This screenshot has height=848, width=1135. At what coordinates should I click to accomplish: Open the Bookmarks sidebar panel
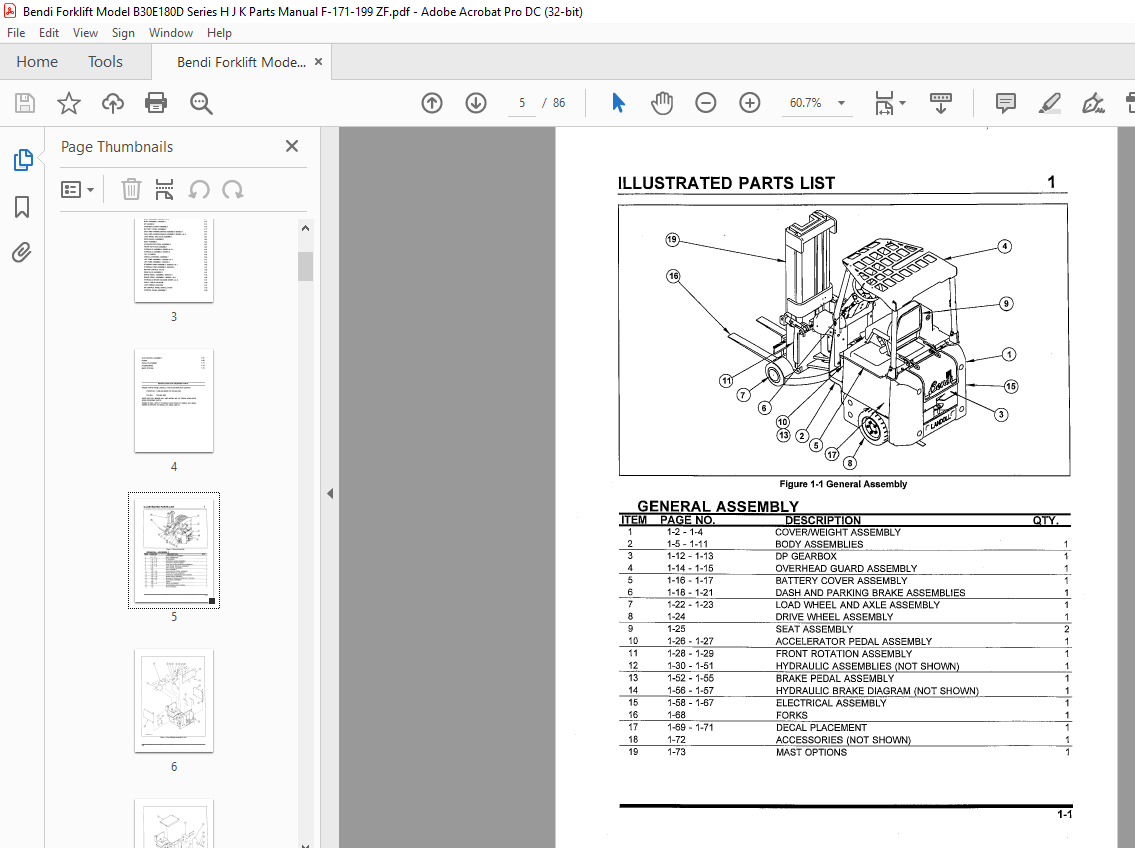pos(22,207)
